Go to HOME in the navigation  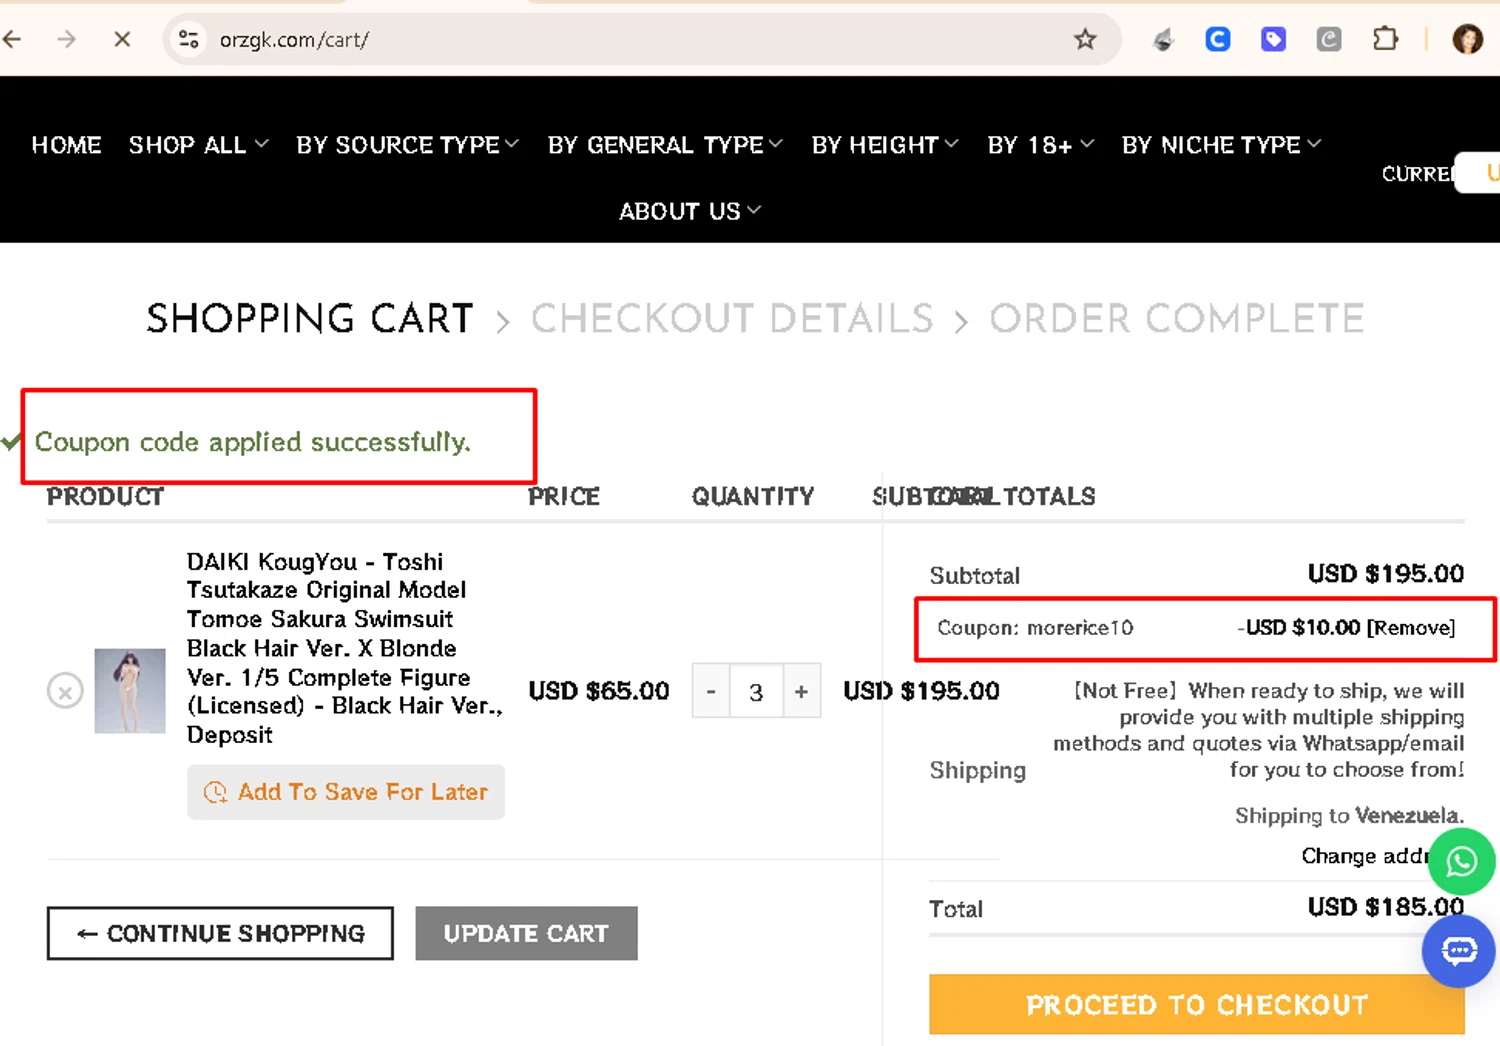point(66,145)
